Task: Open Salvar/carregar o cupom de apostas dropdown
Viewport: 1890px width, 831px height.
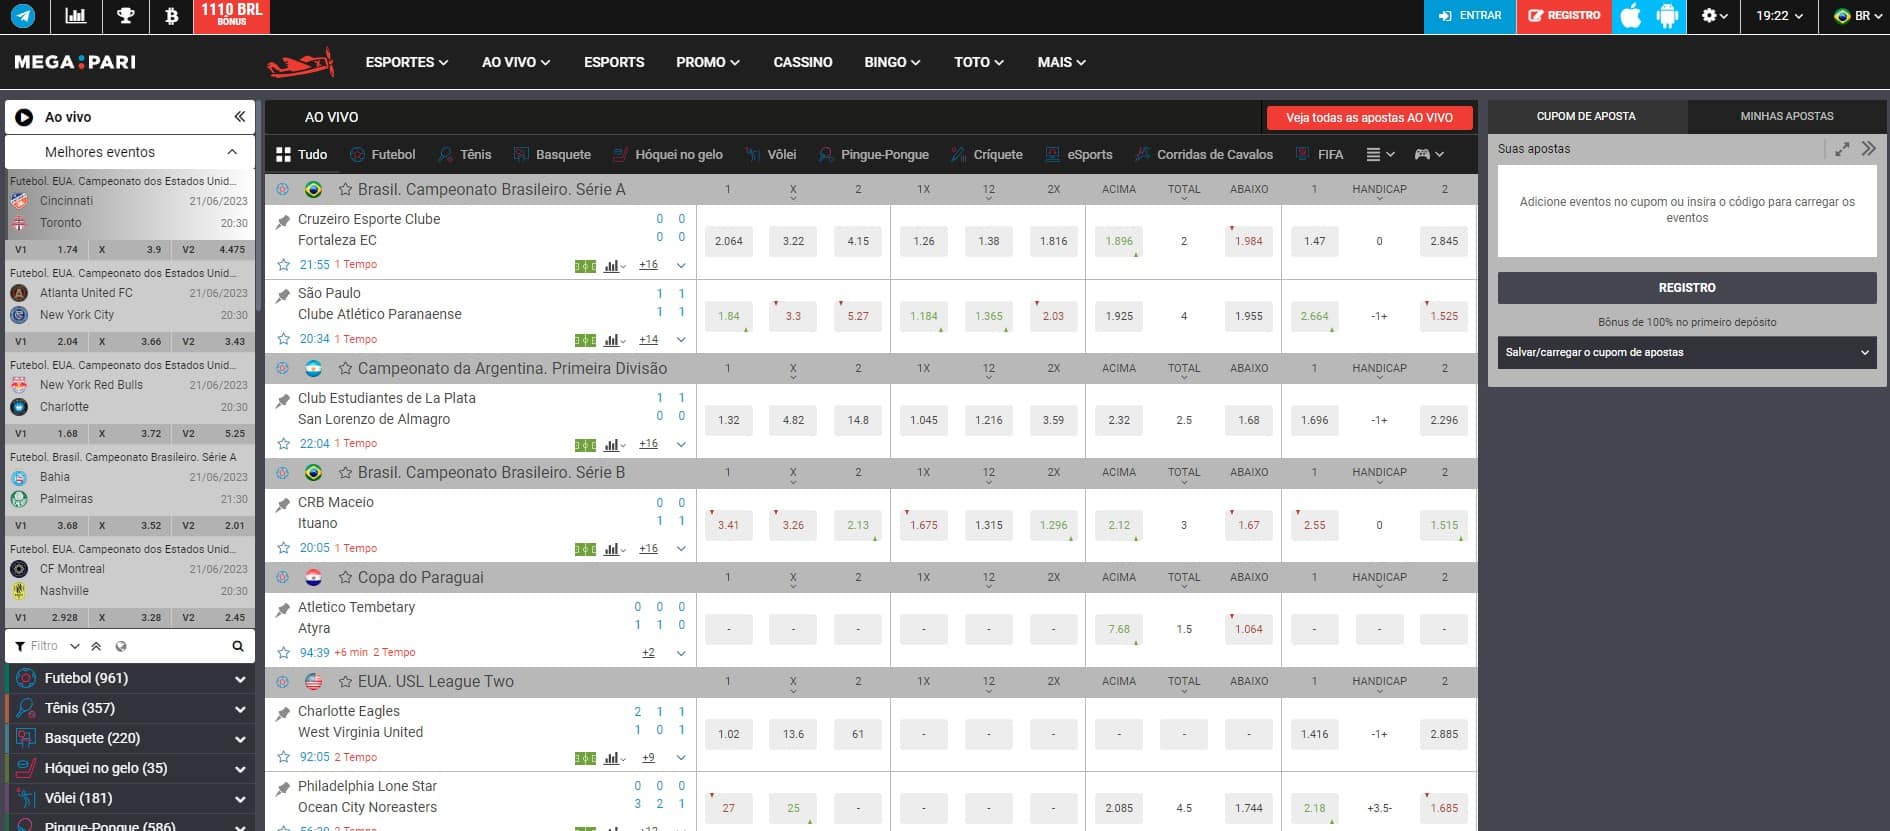Action: (1687, 352)
